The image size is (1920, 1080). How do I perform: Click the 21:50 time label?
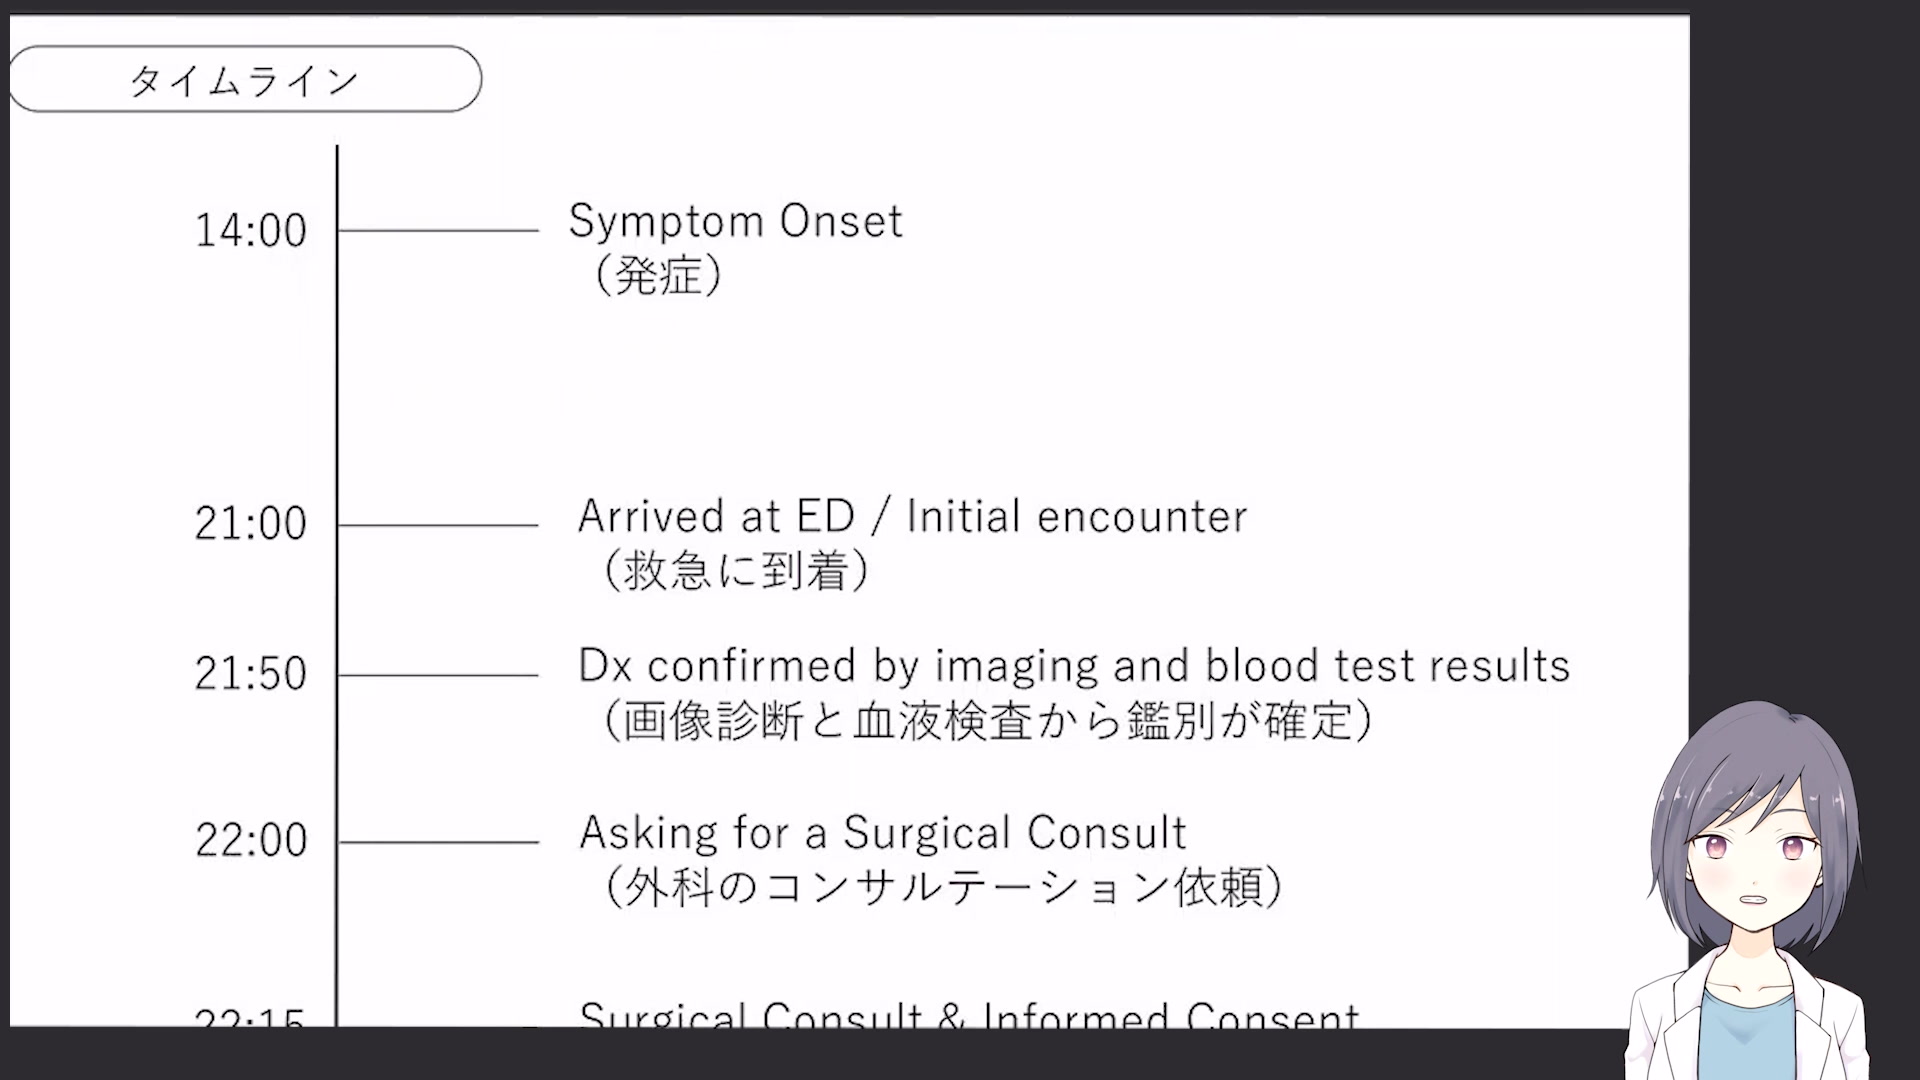click(x=250, y=674)
